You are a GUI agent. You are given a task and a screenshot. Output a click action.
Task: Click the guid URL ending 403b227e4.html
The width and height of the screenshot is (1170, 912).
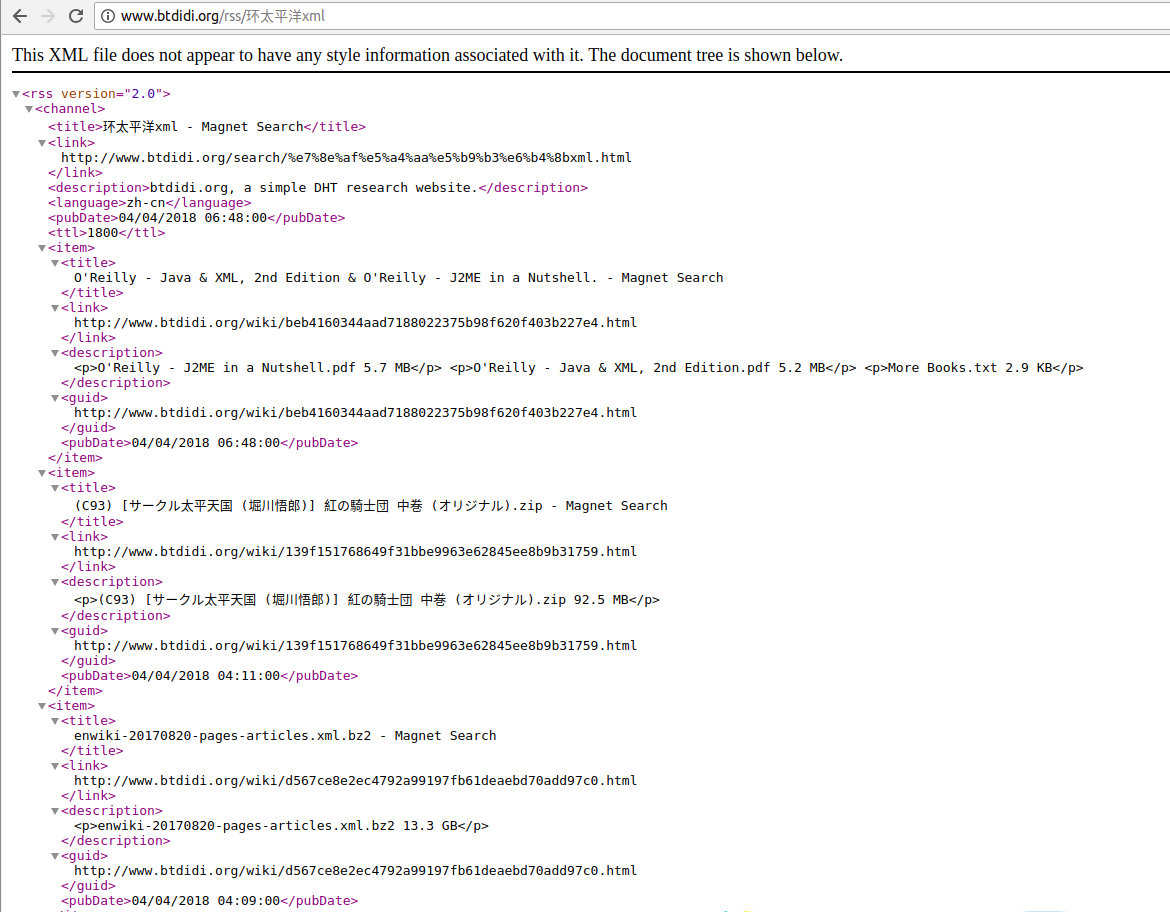point(355,413)
